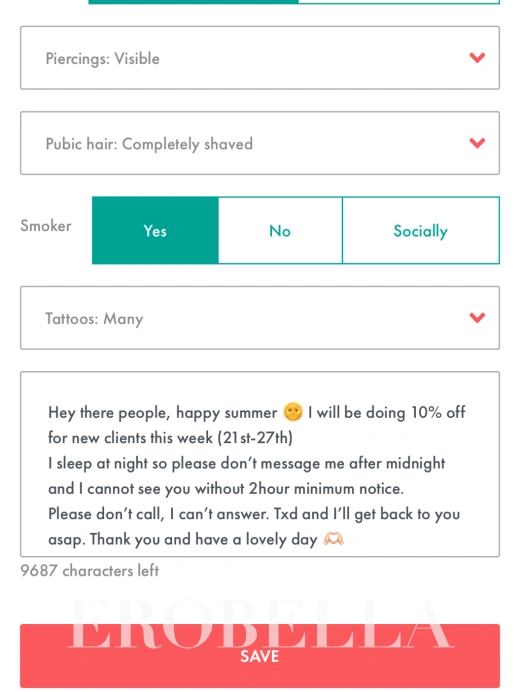Click the red chevron in Piercings field

(477, 58)
